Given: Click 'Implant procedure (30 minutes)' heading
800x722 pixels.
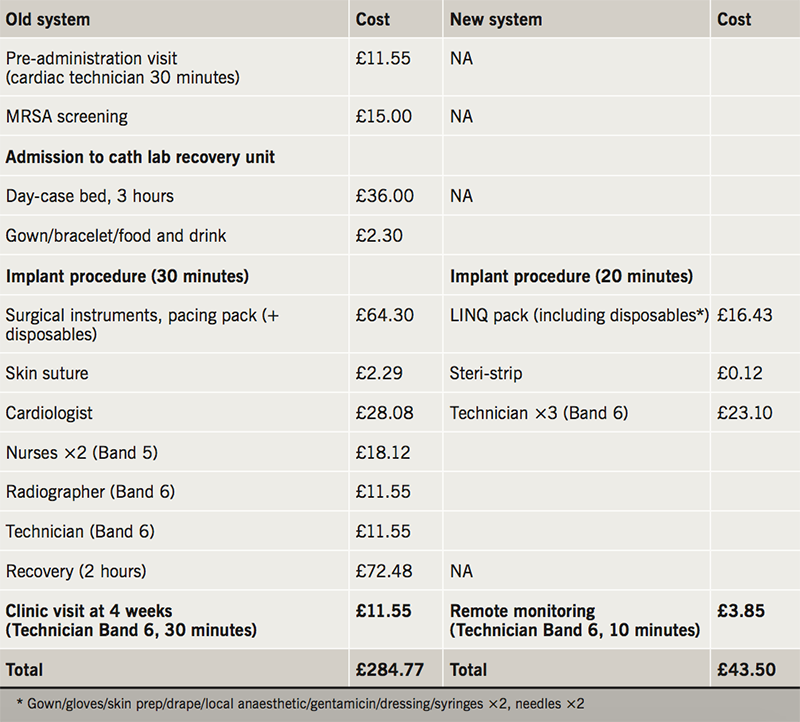Looking at the screenshot, I should click(127, 276).
